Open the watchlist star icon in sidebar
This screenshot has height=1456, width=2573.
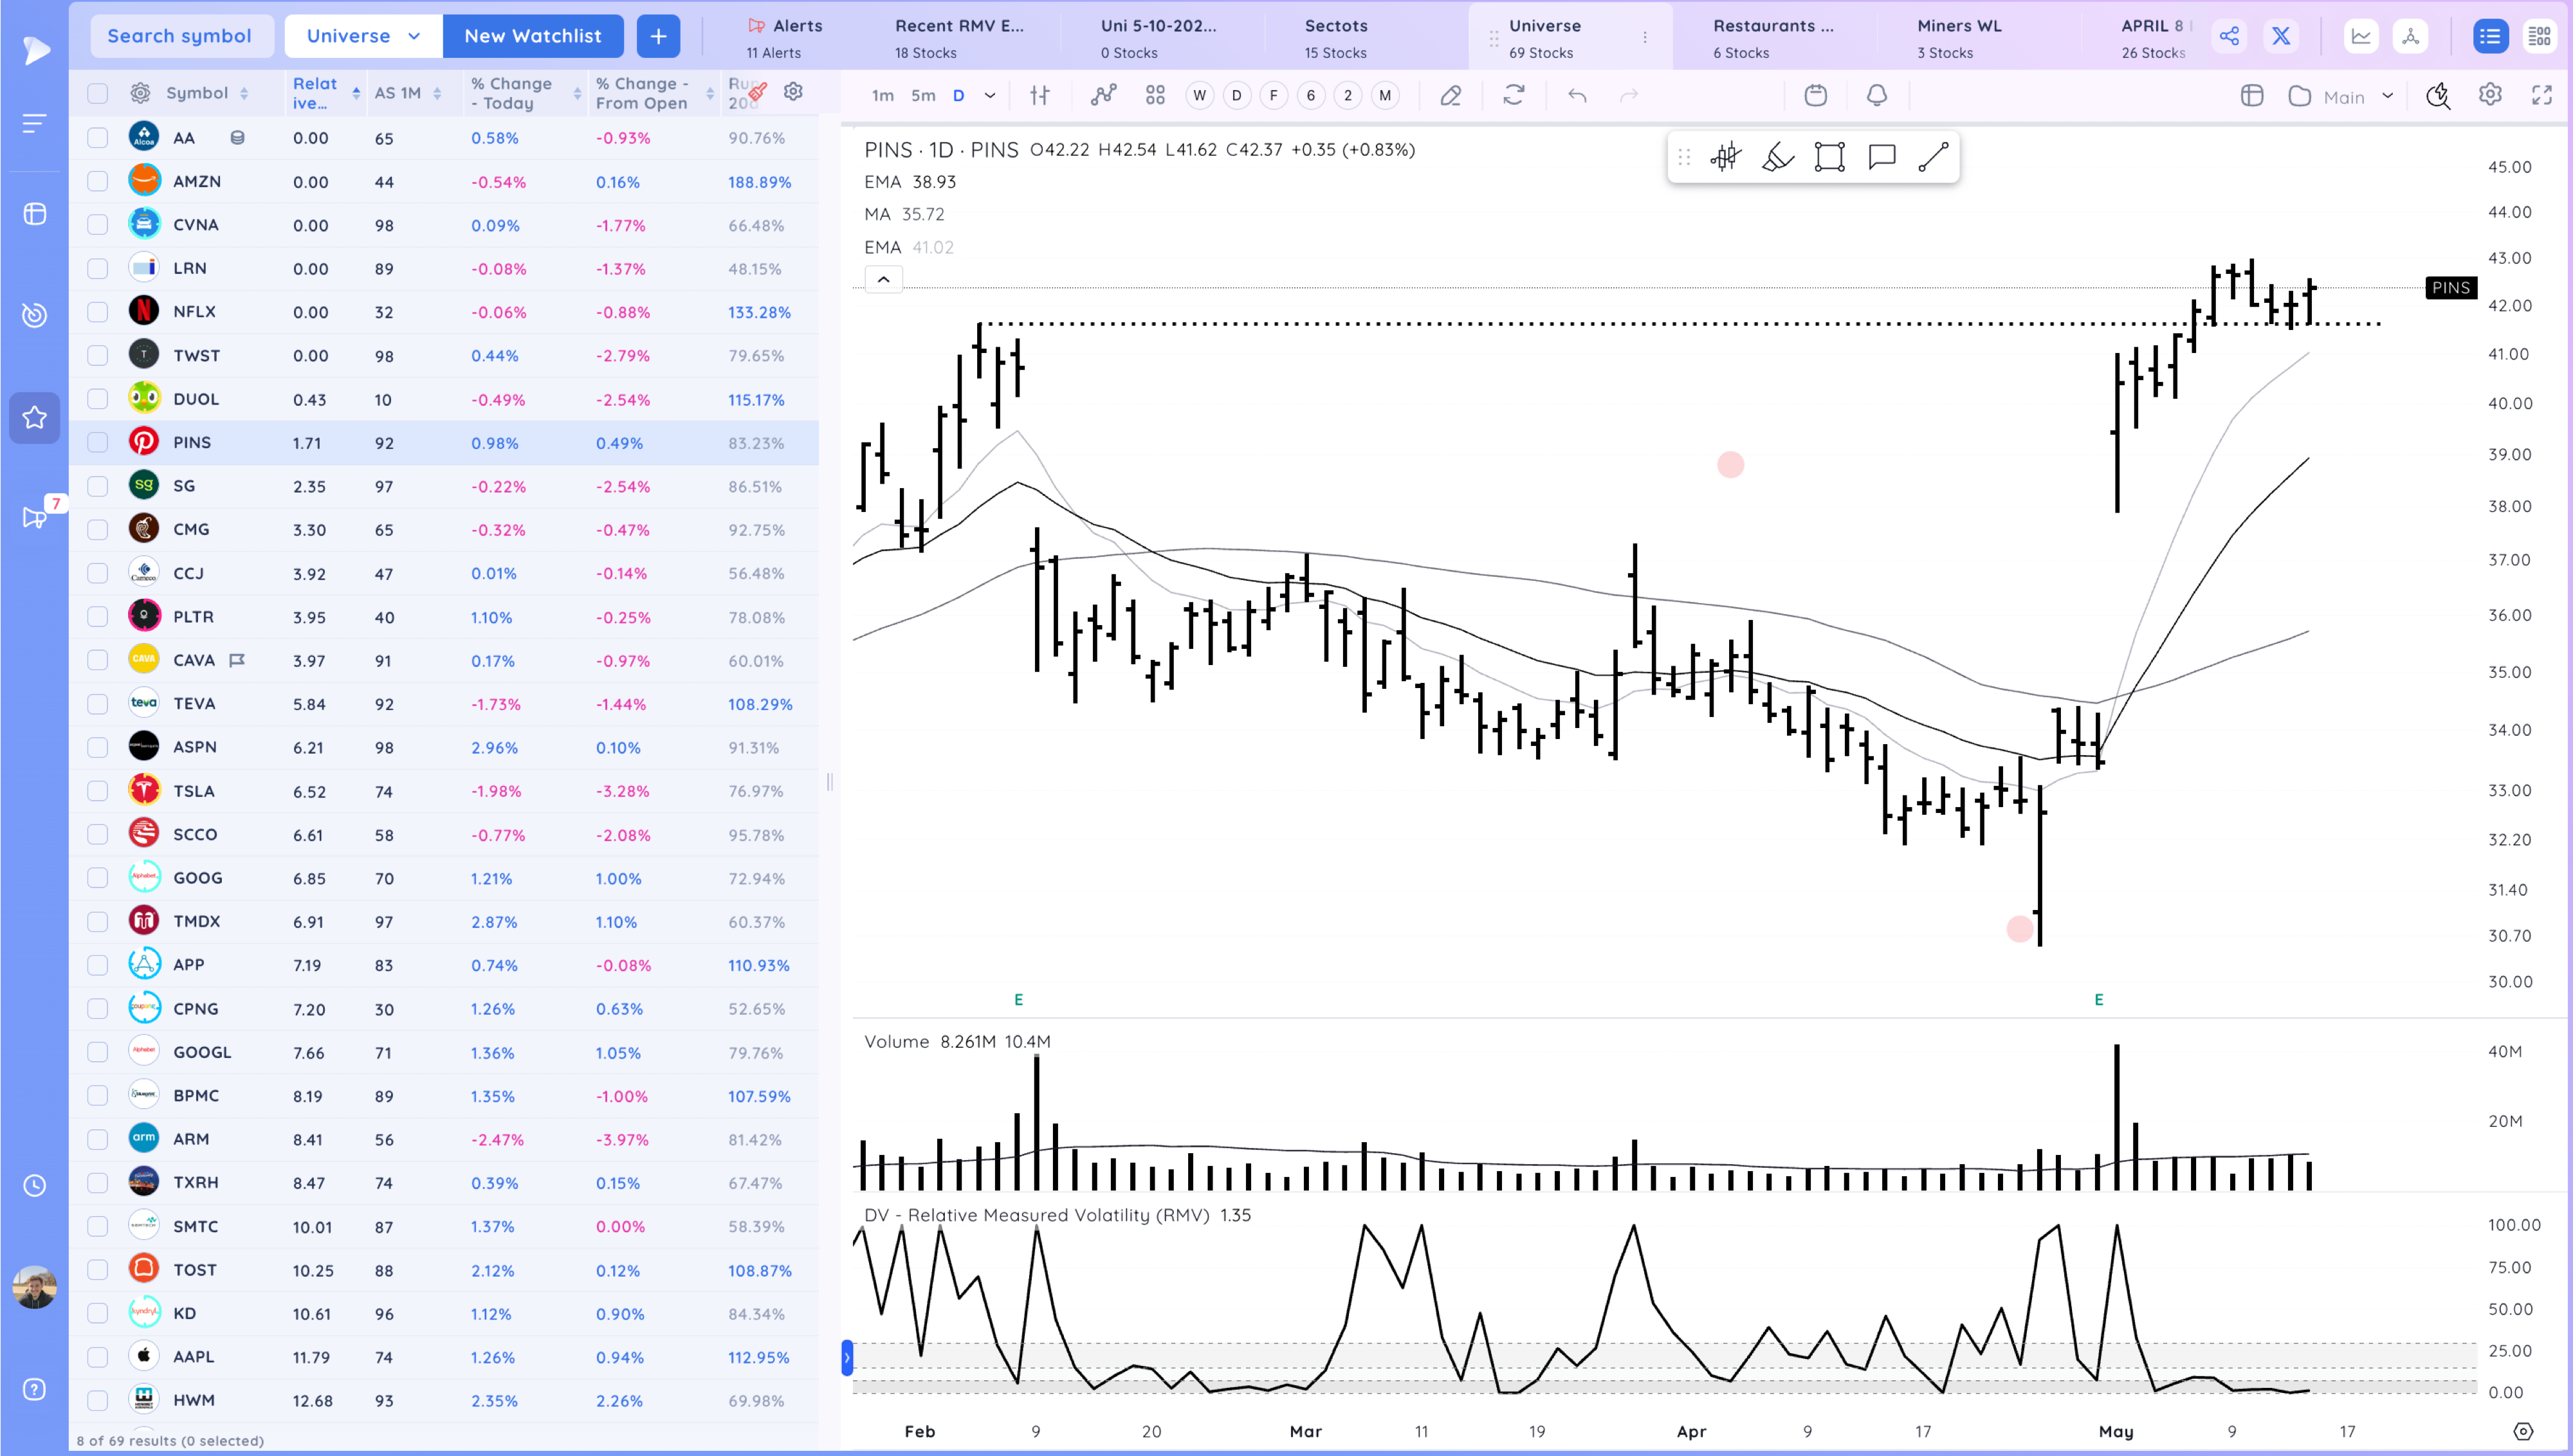[35, 417]
